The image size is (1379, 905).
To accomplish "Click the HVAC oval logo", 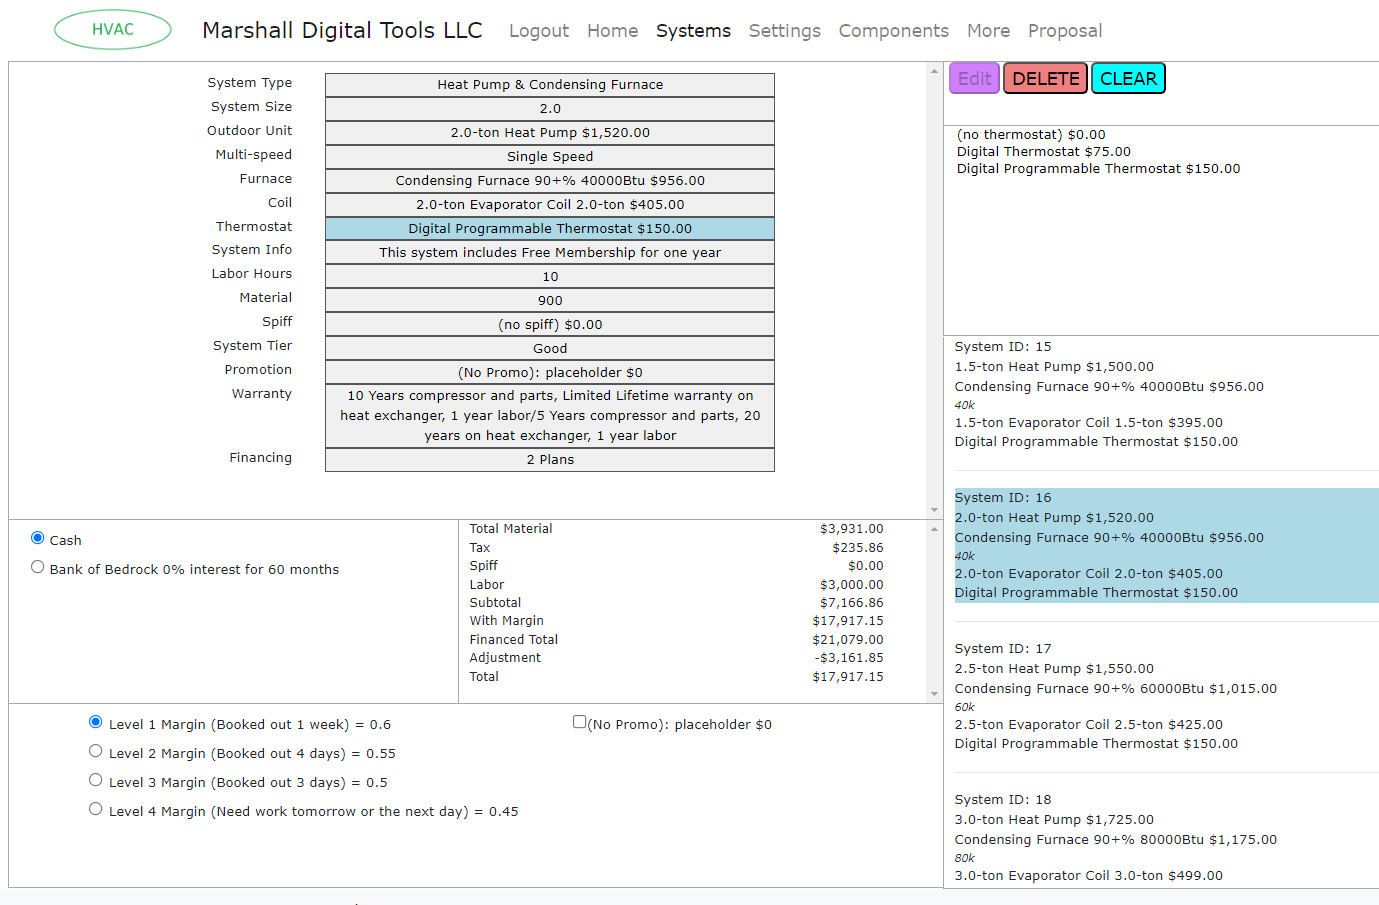I will click(112, 30).
